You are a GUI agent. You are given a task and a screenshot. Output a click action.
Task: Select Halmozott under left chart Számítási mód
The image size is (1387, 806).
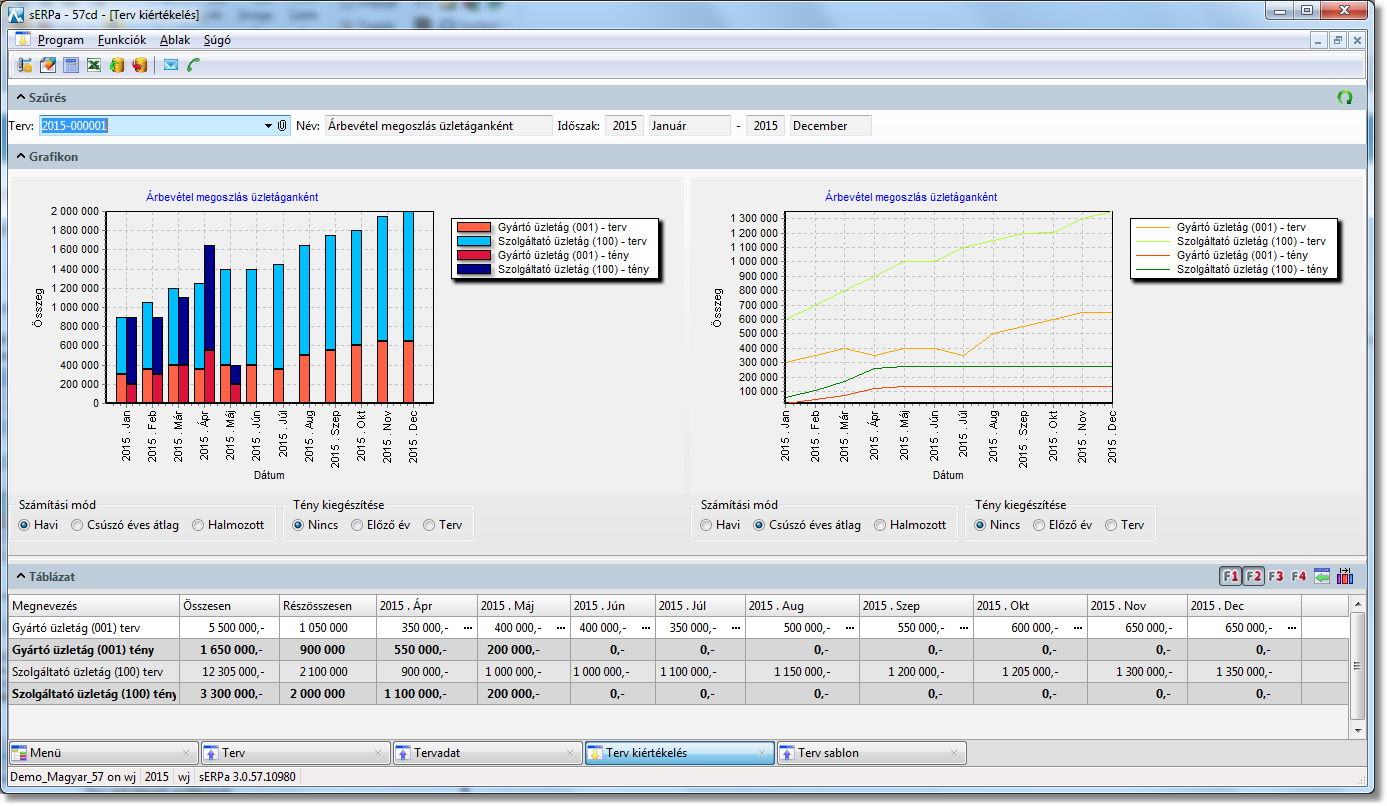click(199, 525)
